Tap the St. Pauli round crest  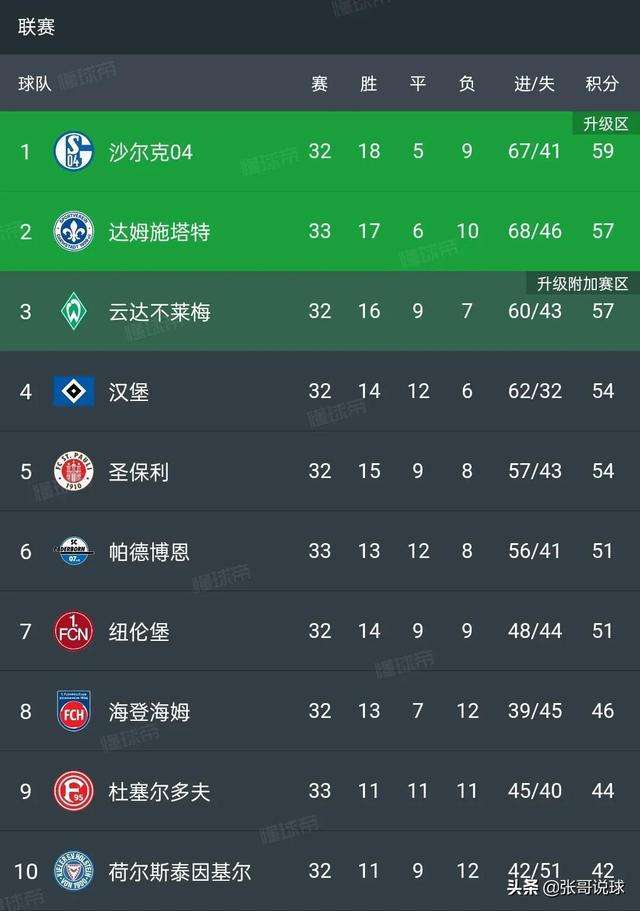coord(74,471)
